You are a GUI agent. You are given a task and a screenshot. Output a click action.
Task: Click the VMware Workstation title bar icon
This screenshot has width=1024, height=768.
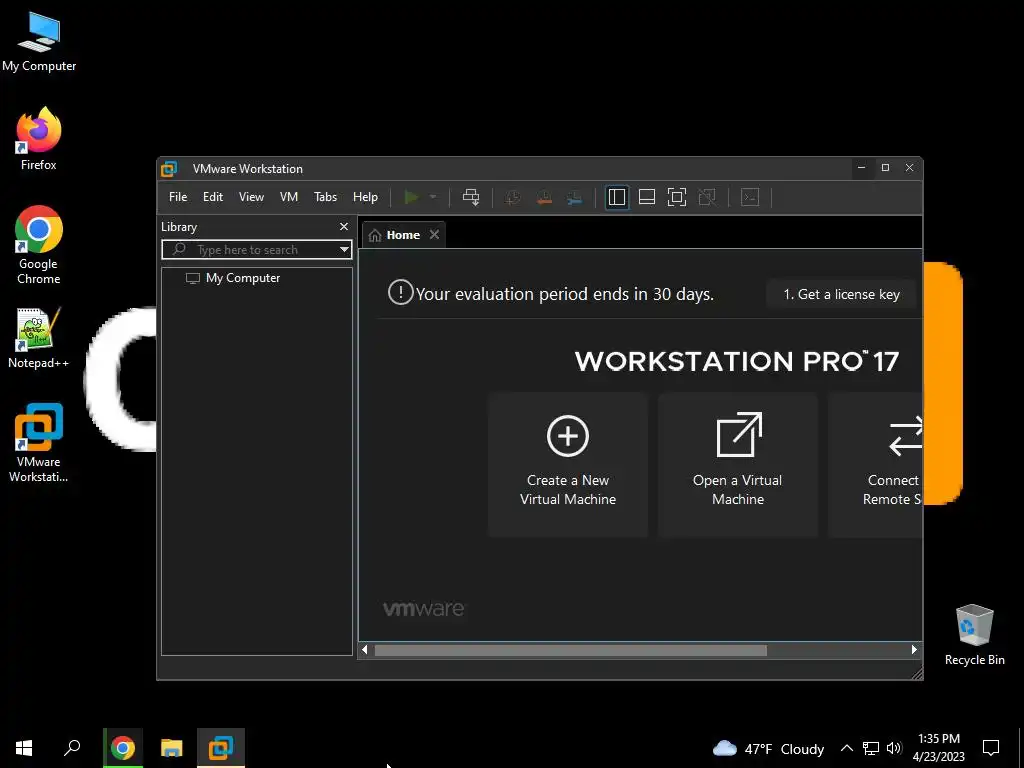[169, 168]
